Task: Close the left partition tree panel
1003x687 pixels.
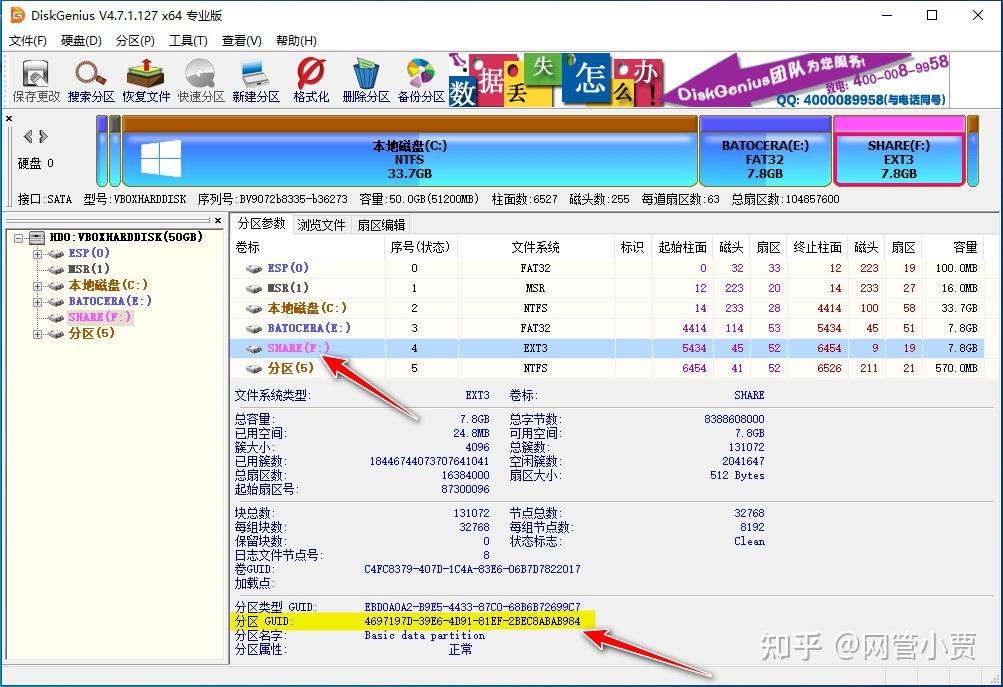Action: click(218, 221)
